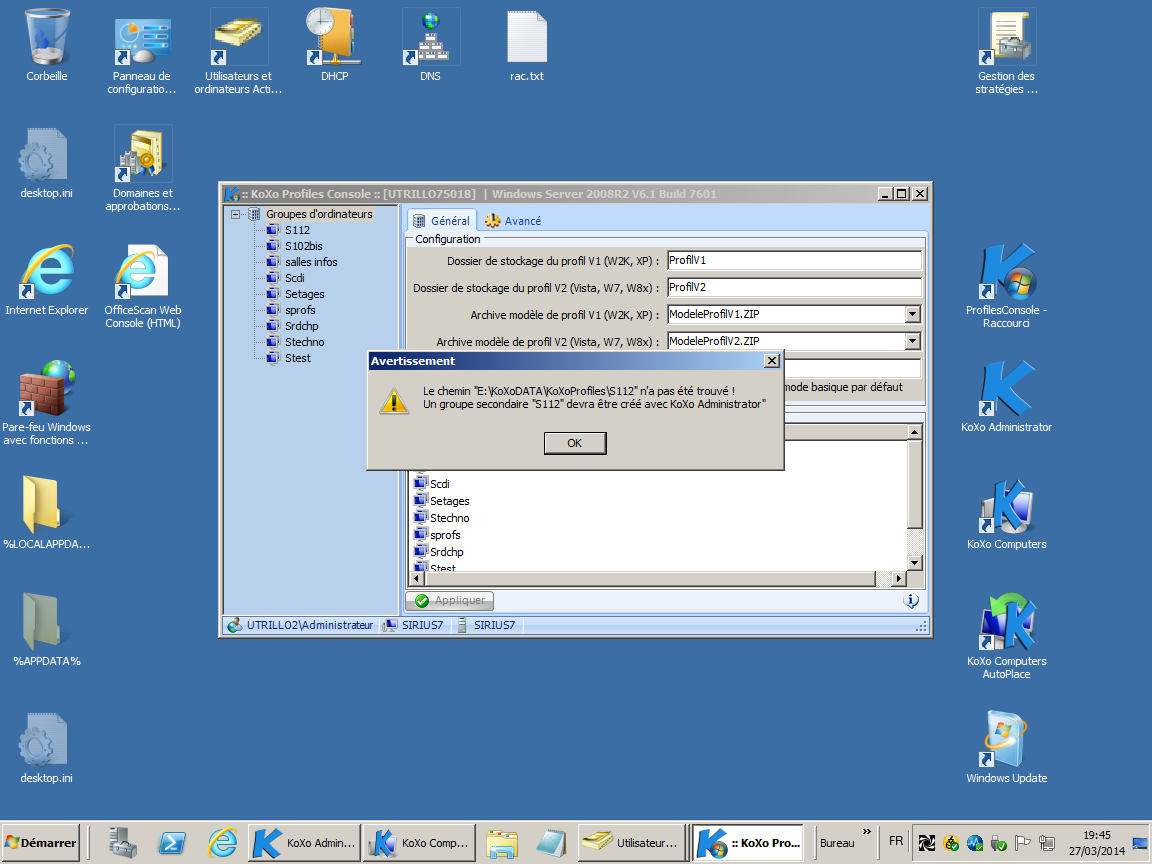Switch to the Avancé tab

coord(513,220)
